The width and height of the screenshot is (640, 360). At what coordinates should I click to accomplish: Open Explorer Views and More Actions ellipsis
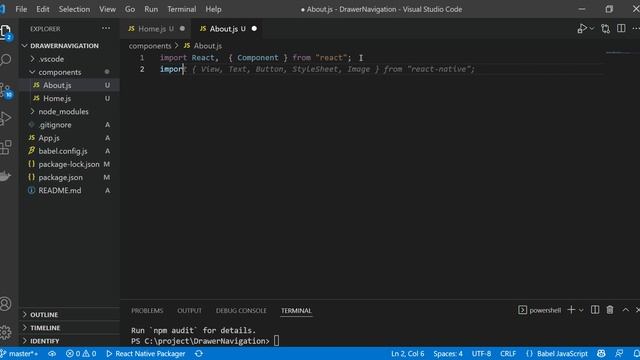click(x=106, y=28)
